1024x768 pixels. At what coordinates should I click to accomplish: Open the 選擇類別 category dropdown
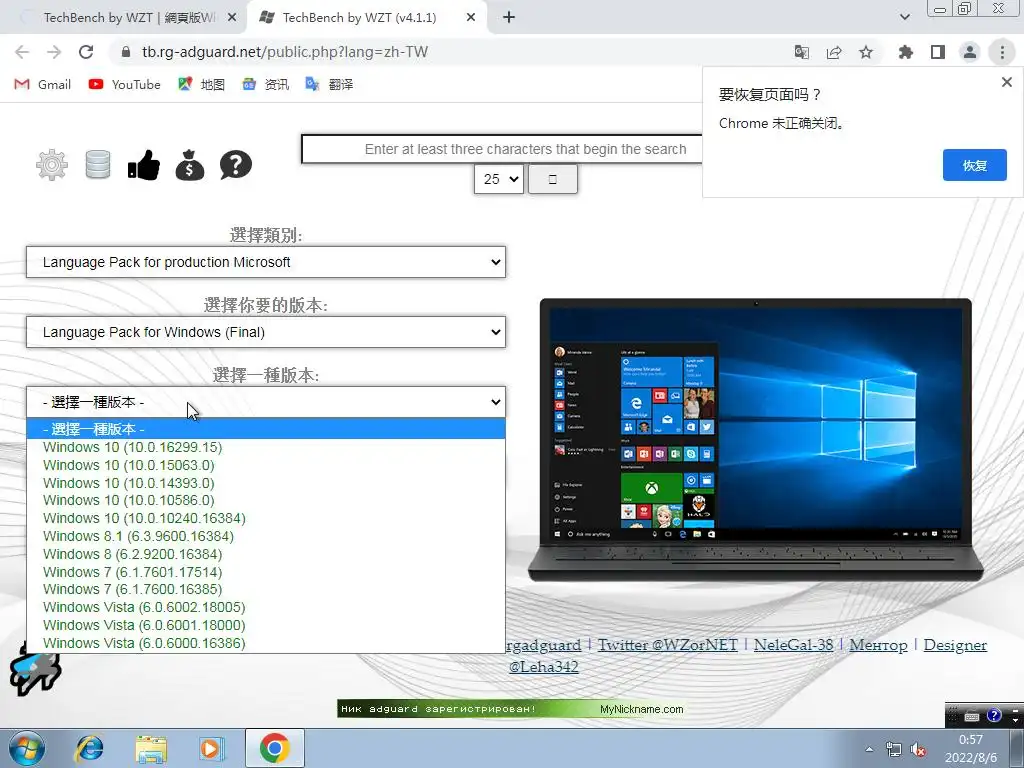point(266,262)
